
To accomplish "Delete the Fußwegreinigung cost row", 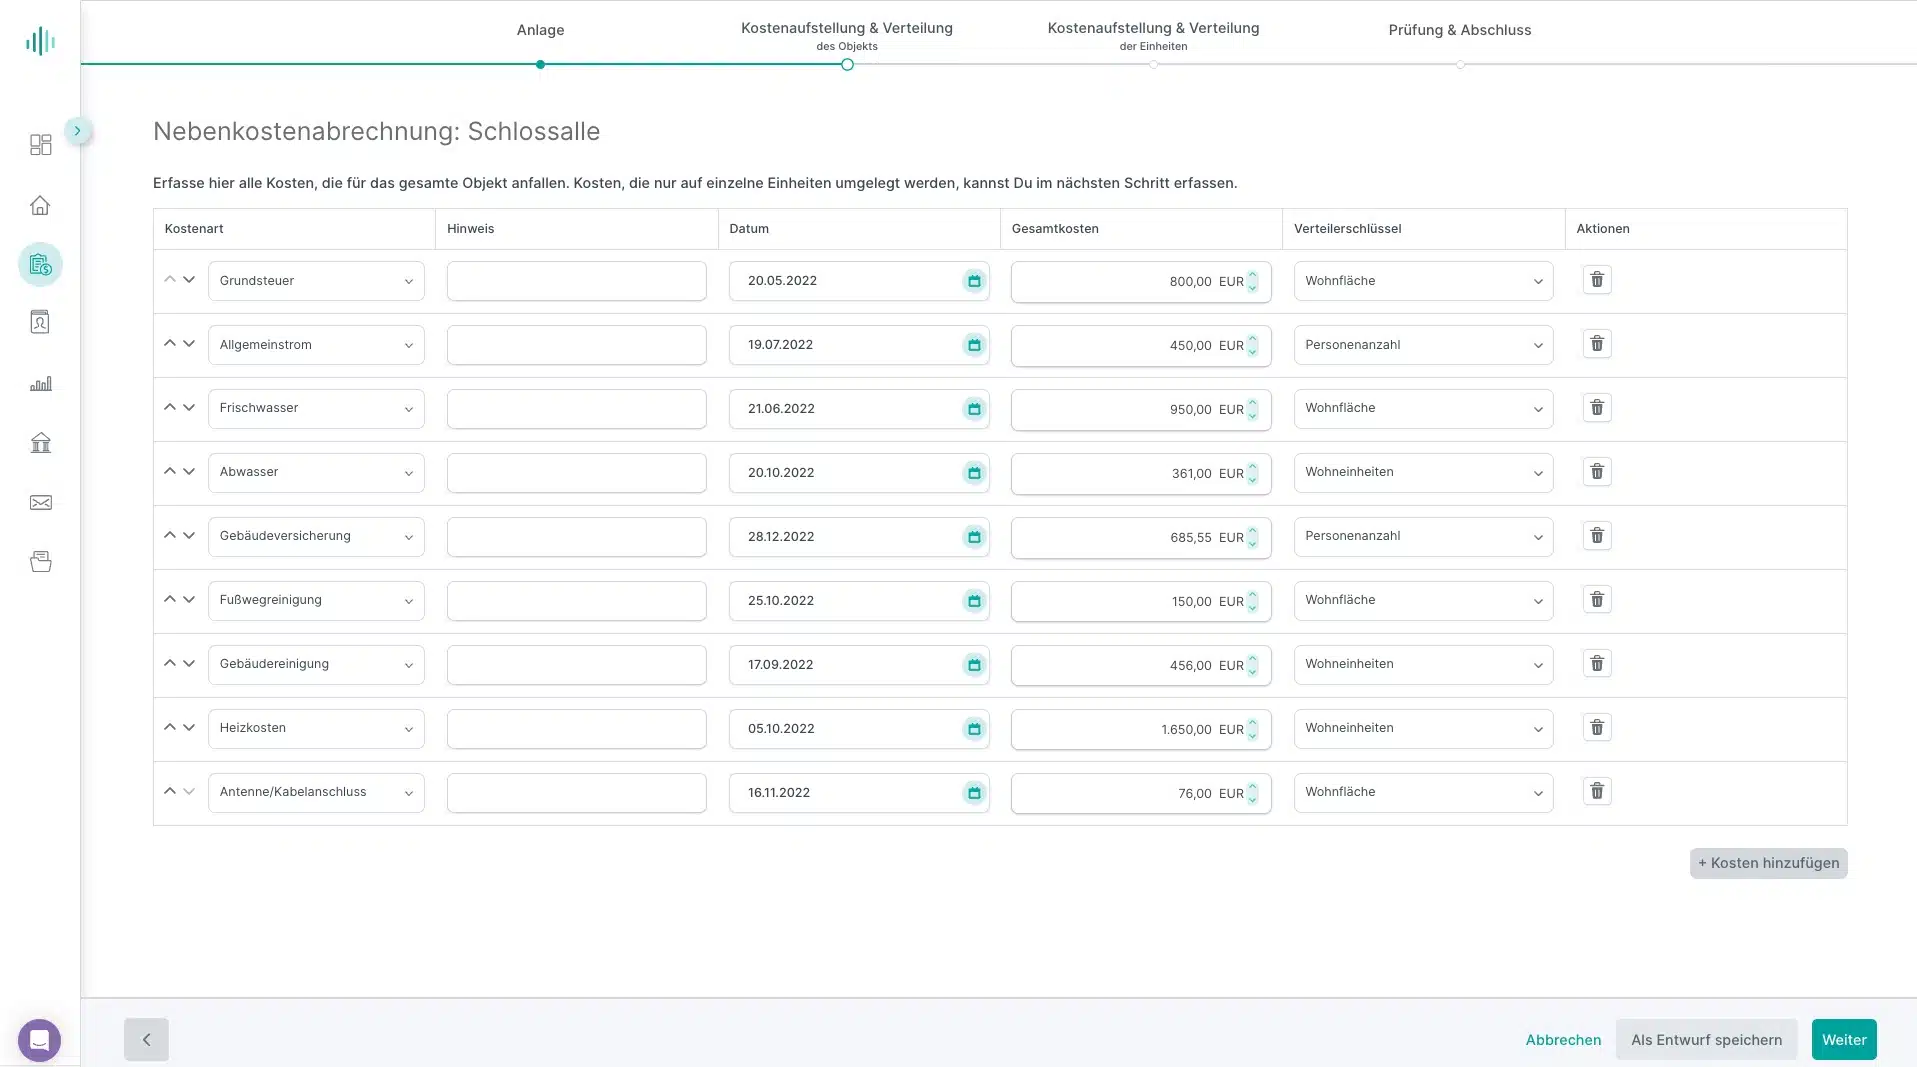I will [1597, 600].
